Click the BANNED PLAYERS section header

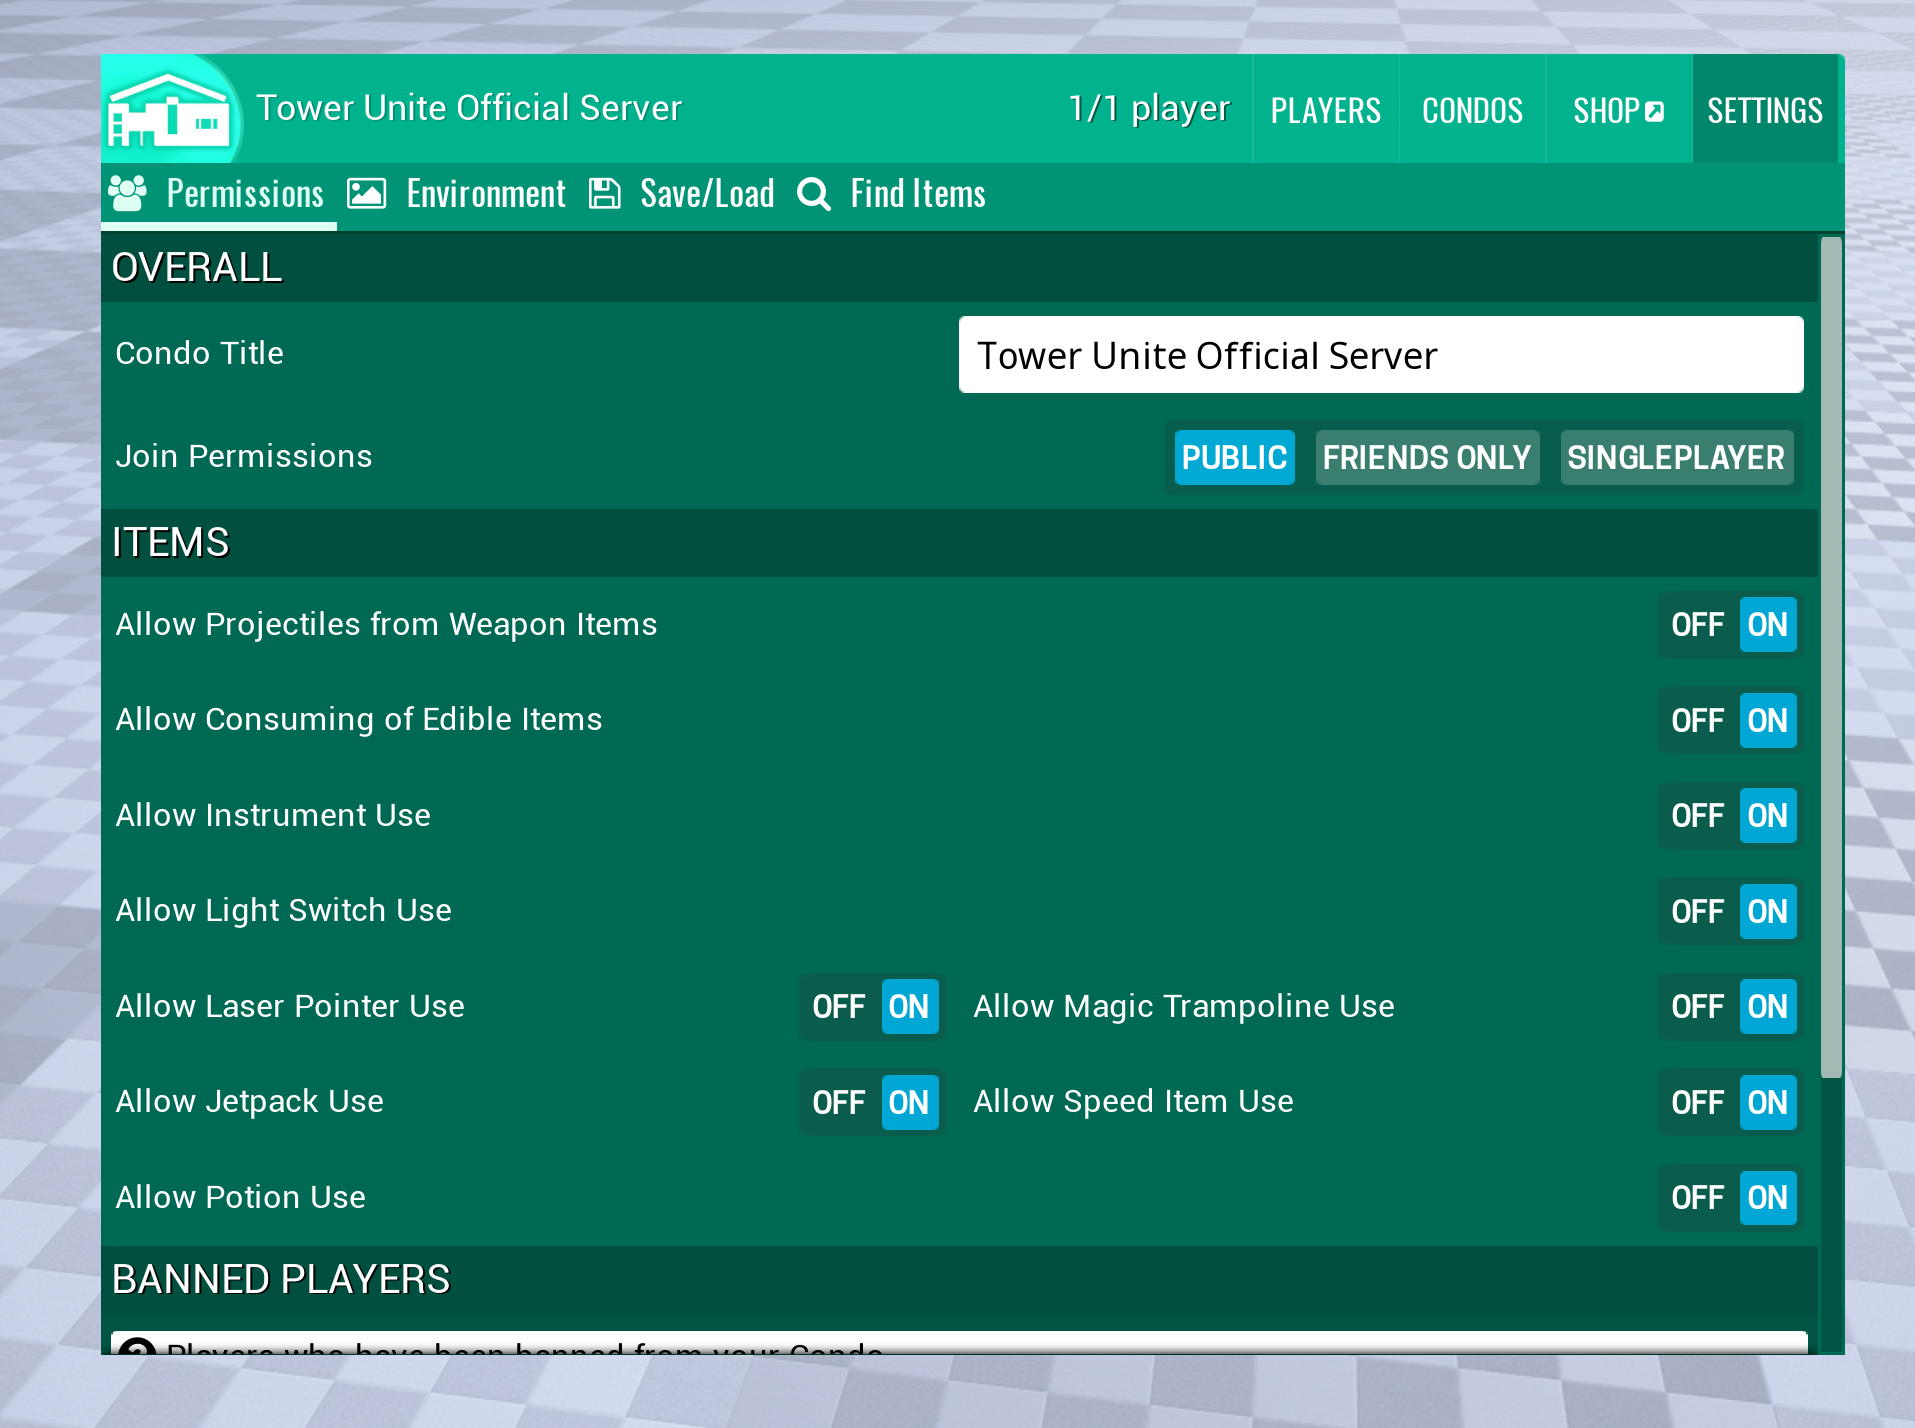tap(959, 1280)
